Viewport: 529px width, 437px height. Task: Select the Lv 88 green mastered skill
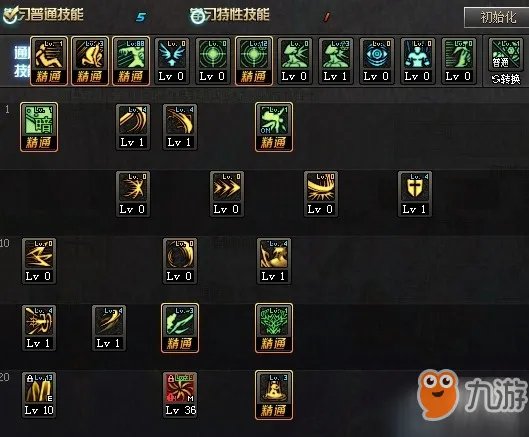point(131,61)
